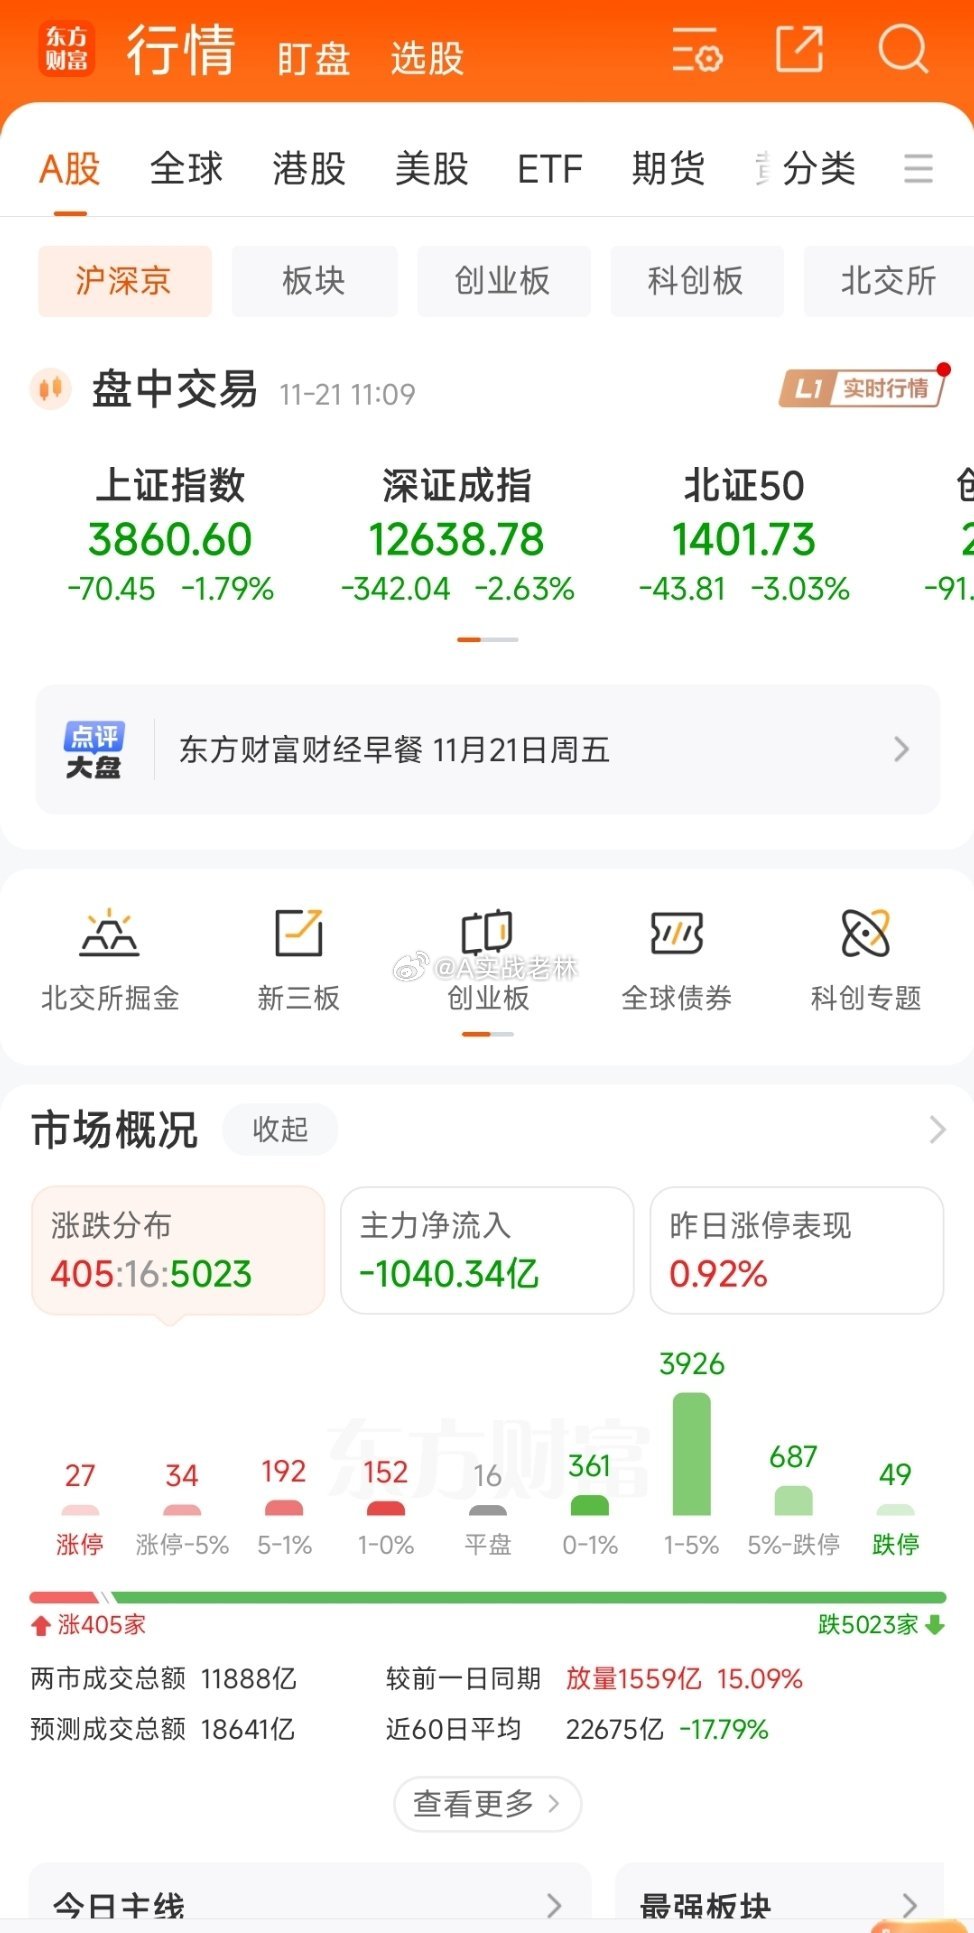Screen dimensions: 974x1933
Task: Select the 沪深京 filter chip
Action: 125,281
